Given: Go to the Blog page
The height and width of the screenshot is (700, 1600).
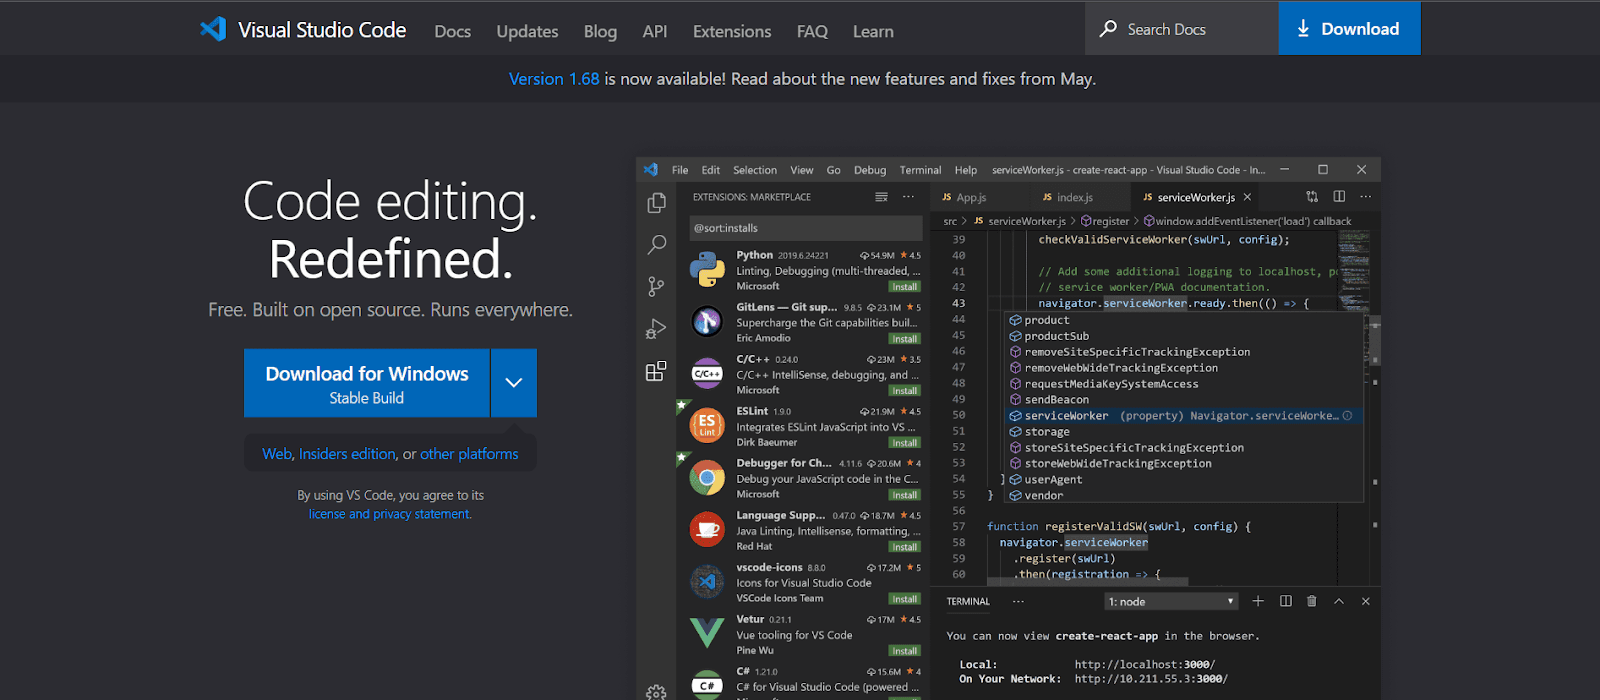Looking at the screenshot, I should 600,31.
